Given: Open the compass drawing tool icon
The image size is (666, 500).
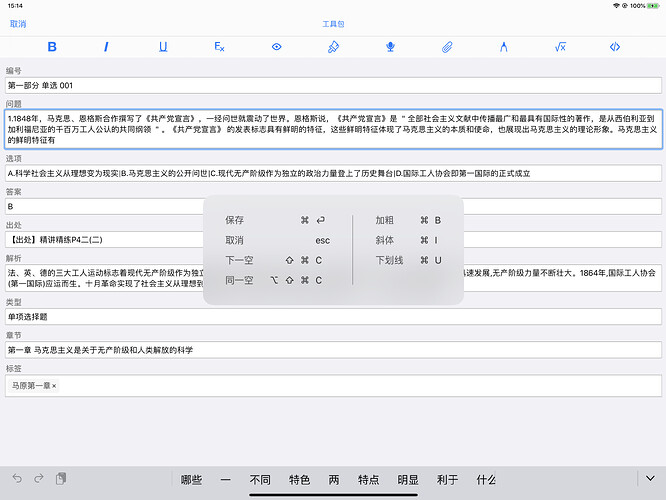Looking at the screenshot, I should pos(504,47).
